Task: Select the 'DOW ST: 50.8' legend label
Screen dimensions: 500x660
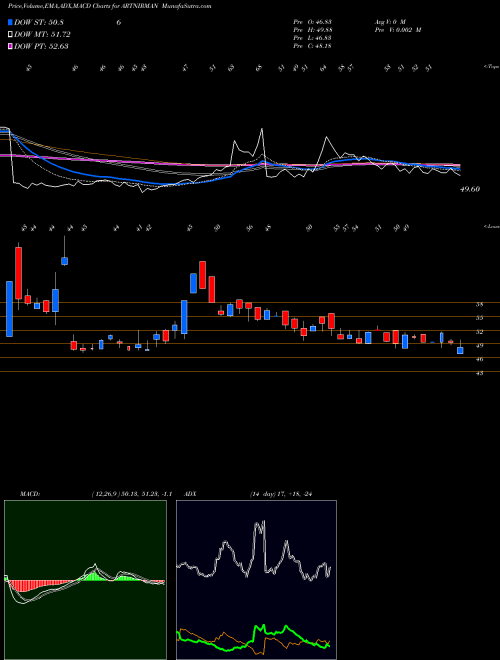Action: [39, 22]
